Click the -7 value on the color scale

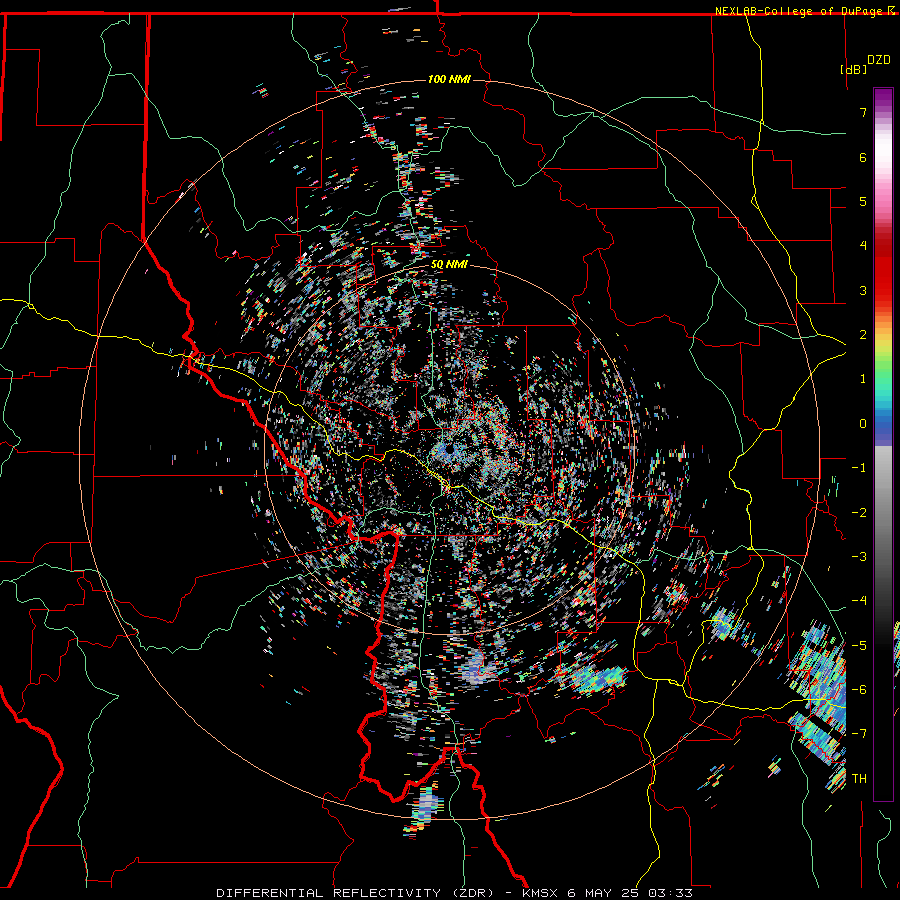click(859, 734)
